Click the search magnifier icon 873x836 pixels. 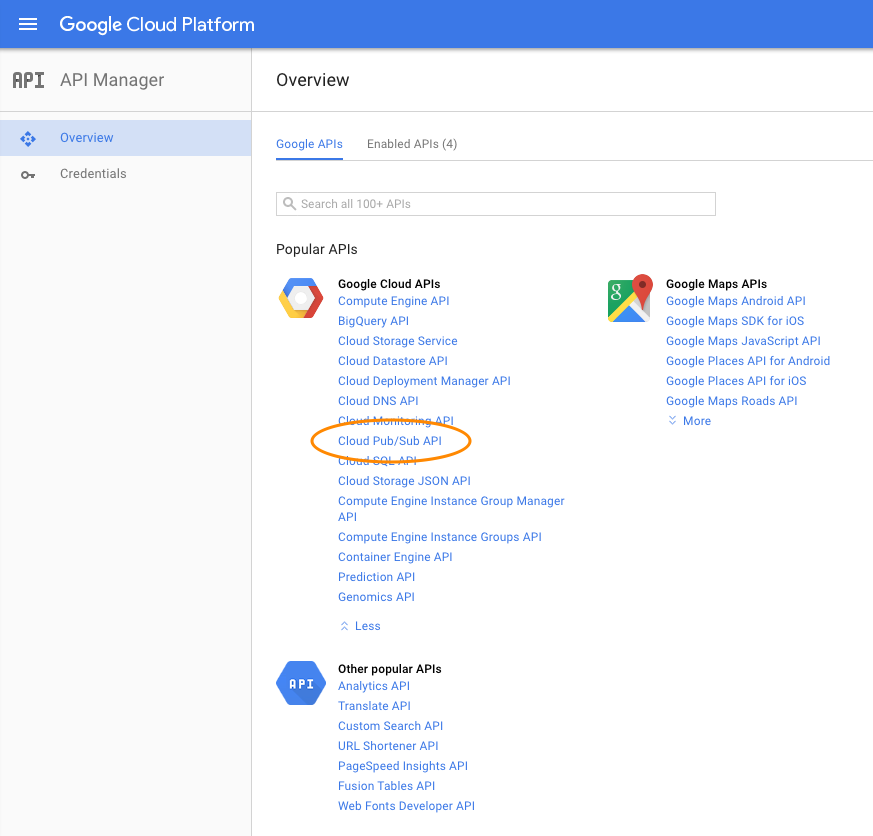coord(289,204)
